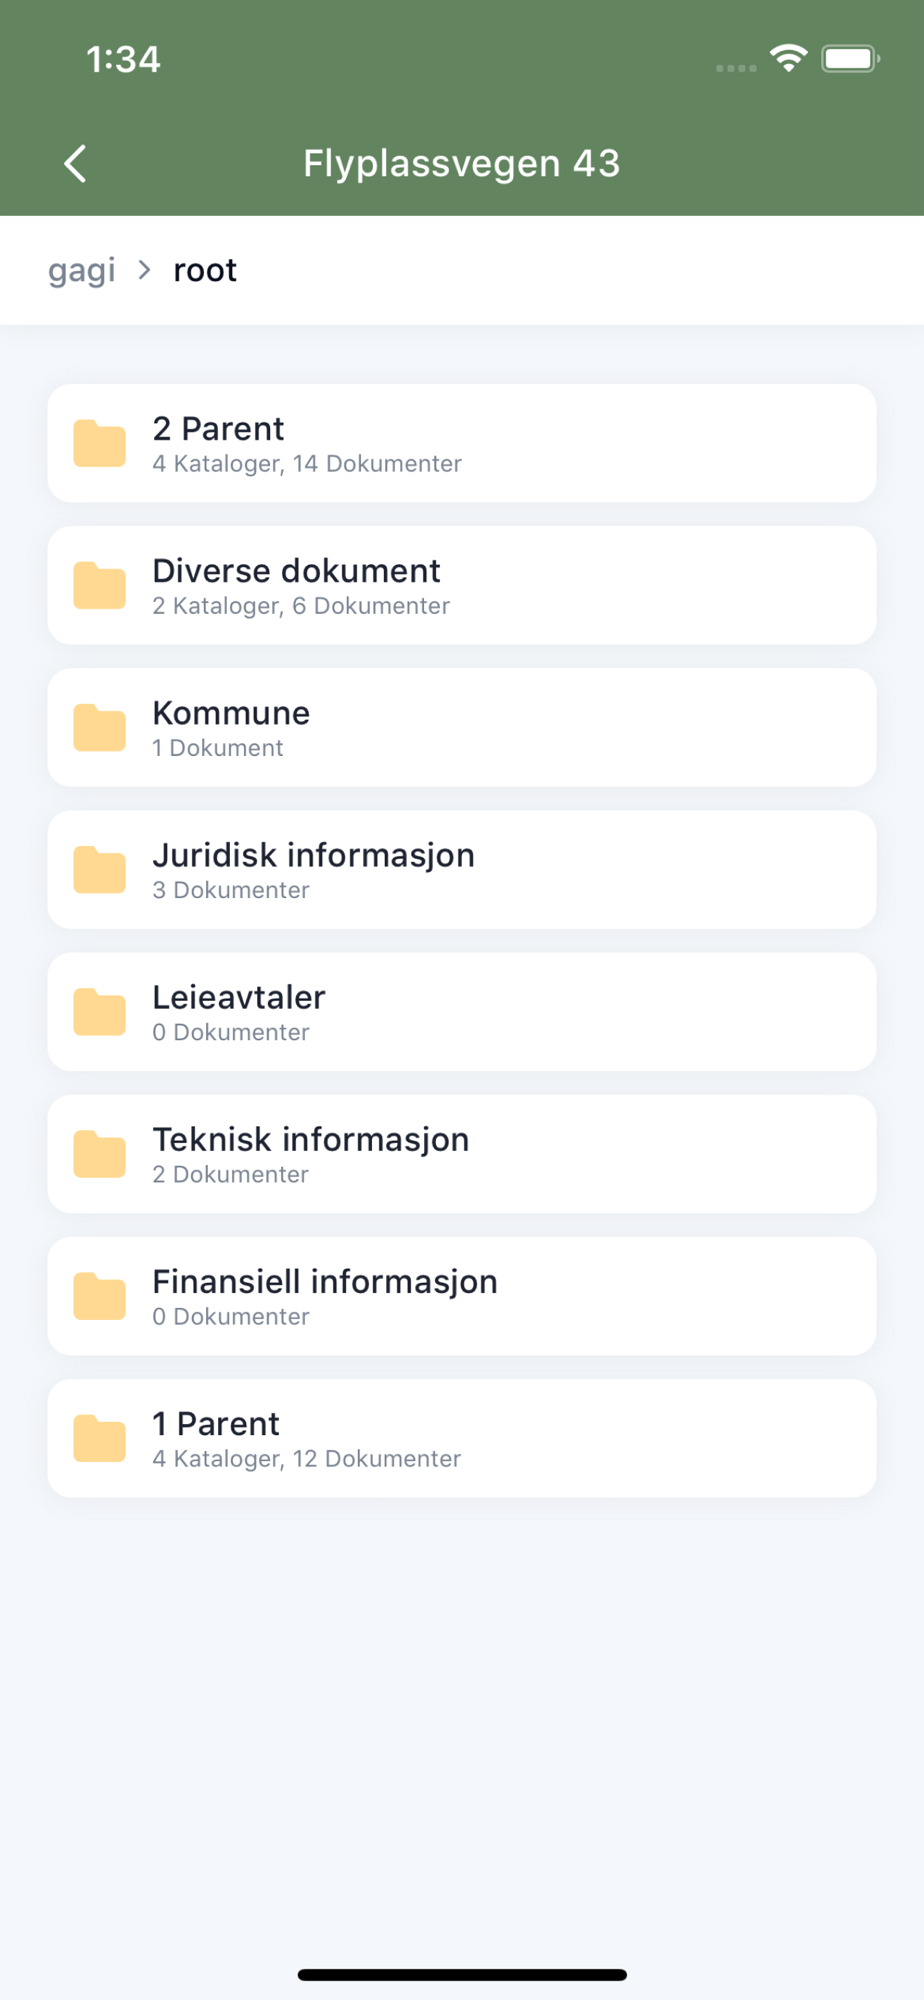Tap the Wi-Fi status icon
The height and width of the screenshot is (2000, 924).
tap(788, 59)
